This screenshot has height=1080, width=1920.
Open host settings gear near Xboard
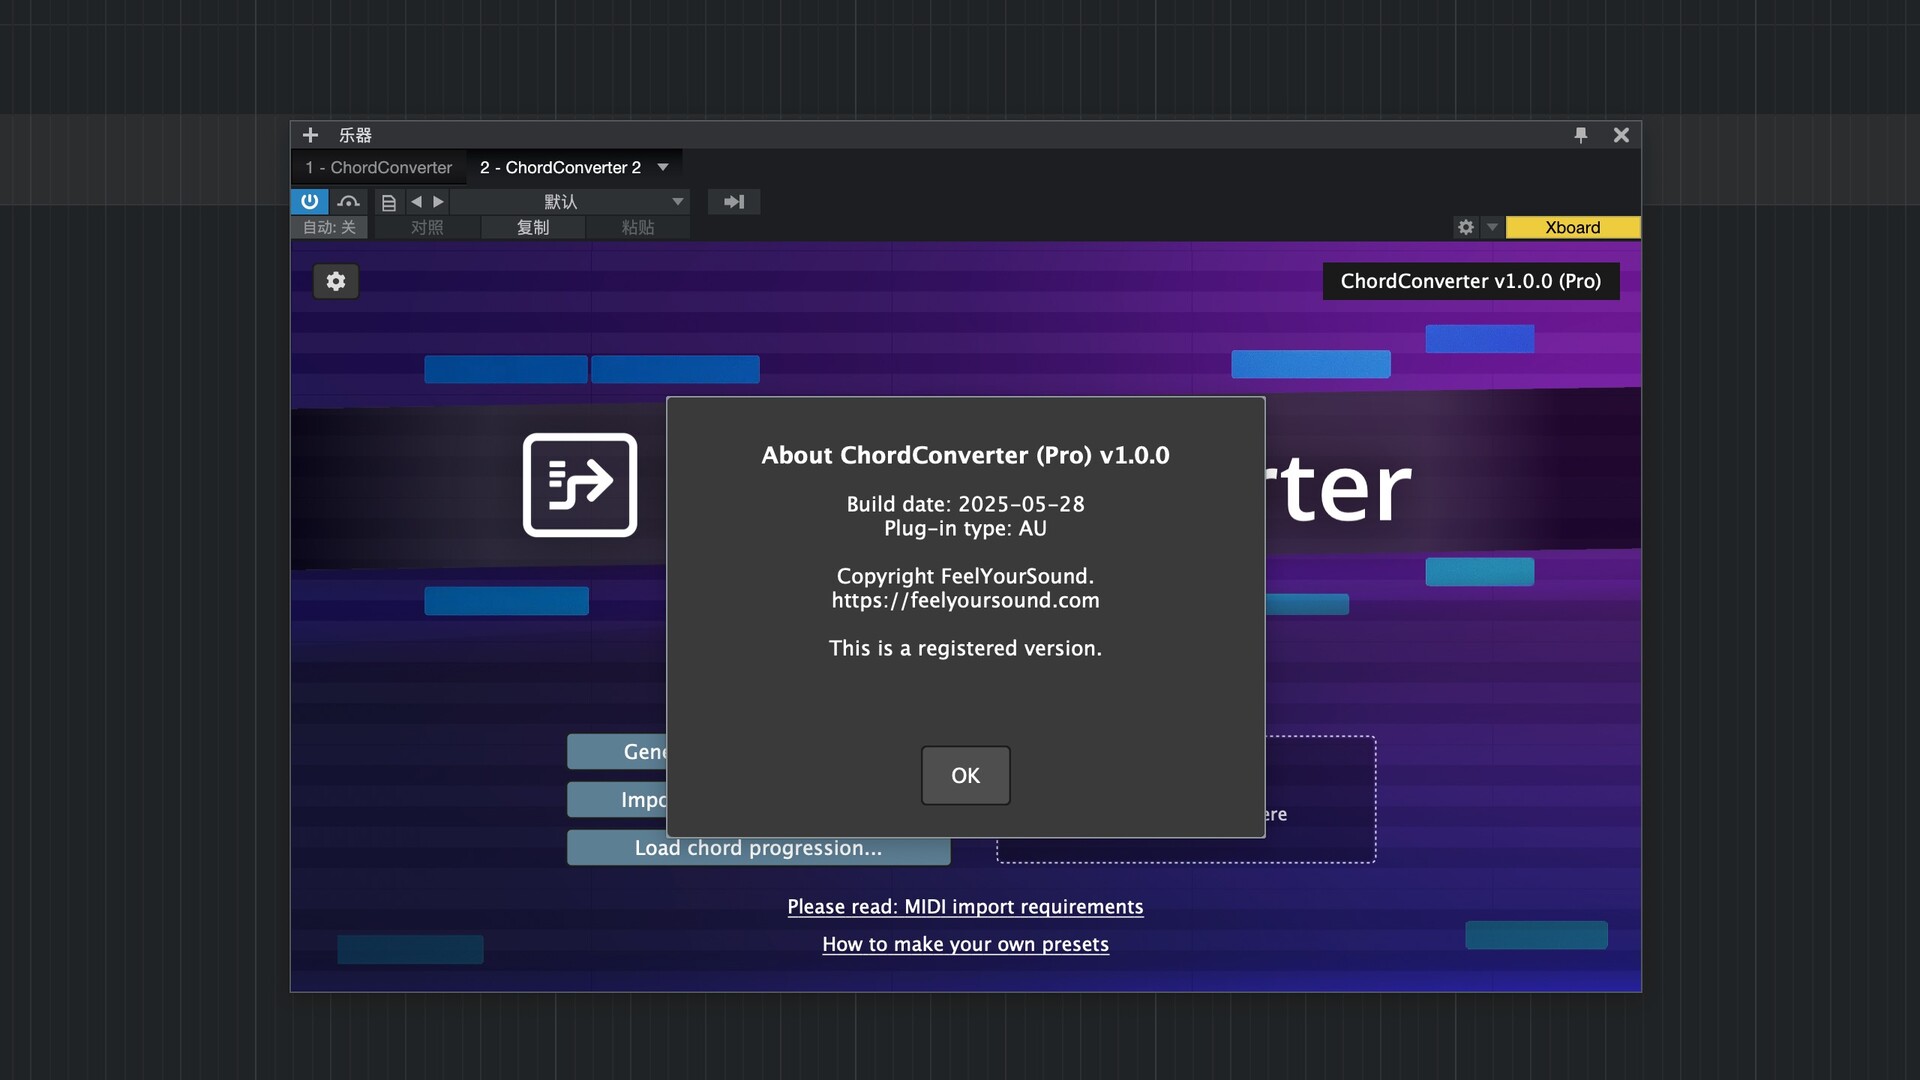pos(1466,227)
